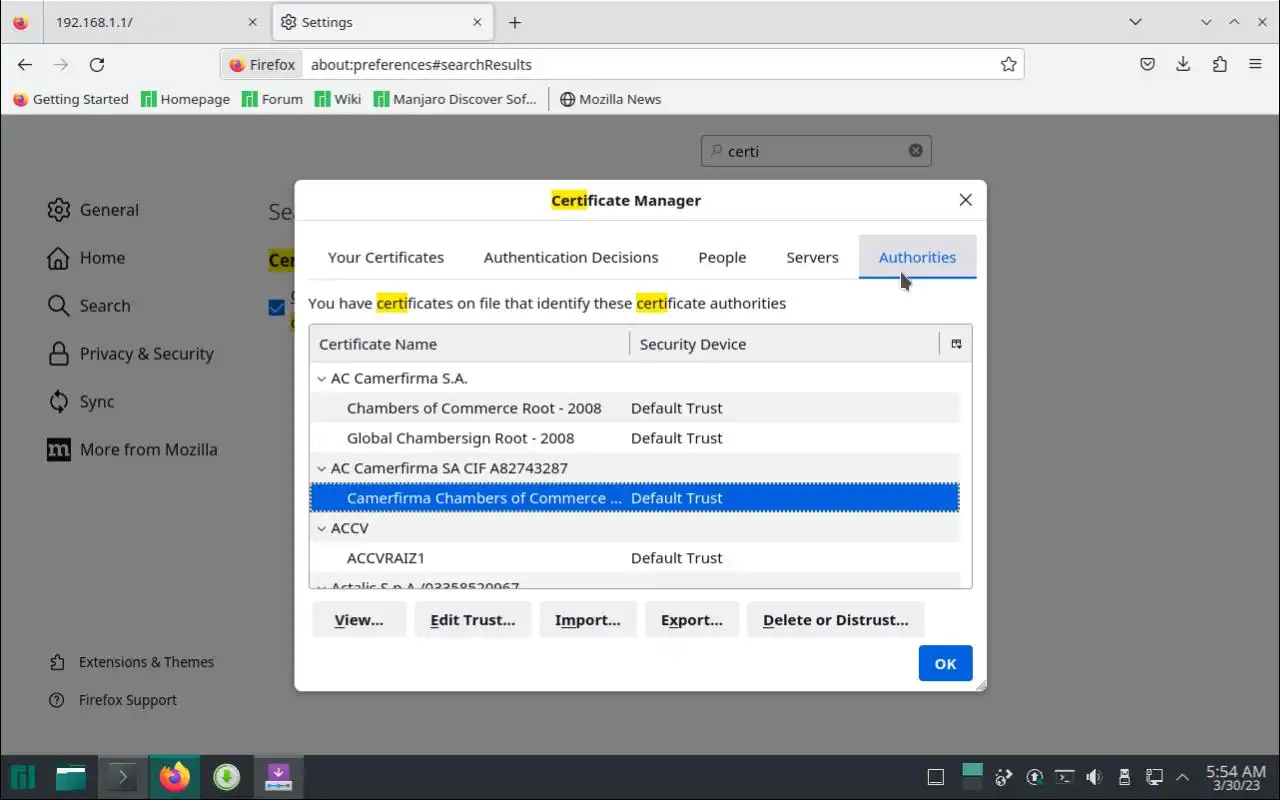Select the Authorities tab
This screenshot has width=1280, height=800.
(917, 257)
